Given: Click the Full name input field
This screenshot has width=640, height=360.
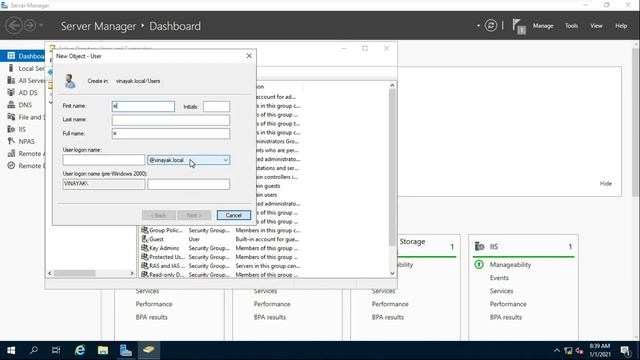Looking at the screenshot, I should 171,133.
